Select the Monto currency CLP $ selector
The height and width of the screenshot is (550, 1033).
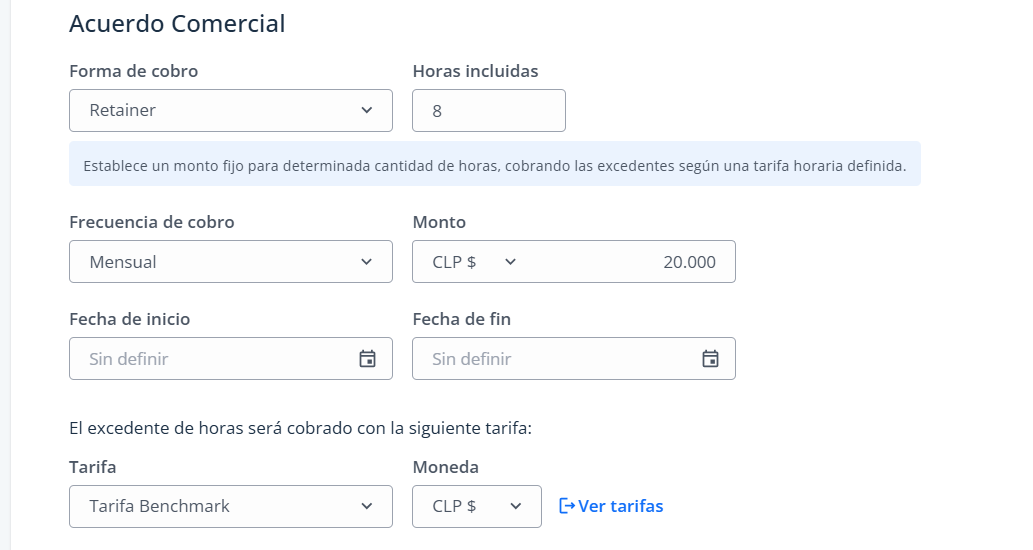click(474, 261)
